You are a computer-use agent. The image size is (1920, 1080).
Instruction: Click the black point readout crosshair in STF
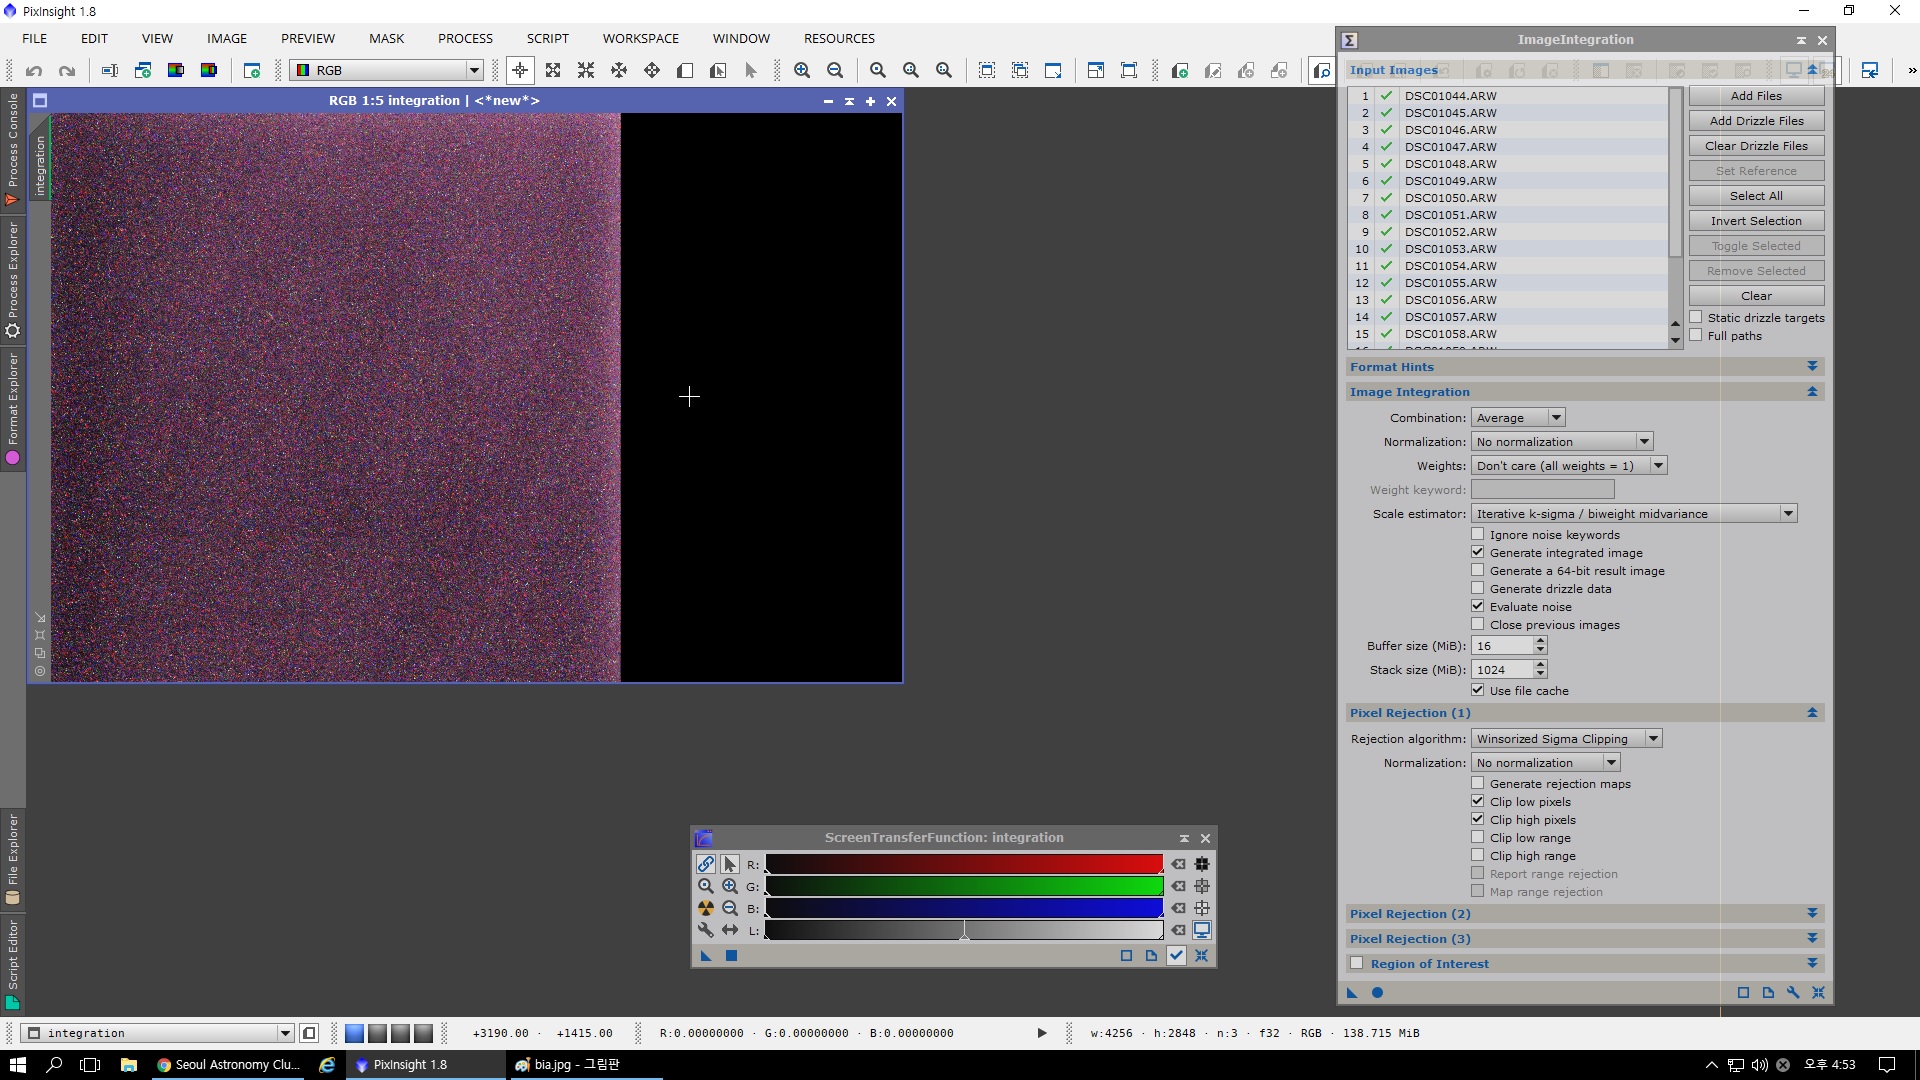[x=1202, y=864]
